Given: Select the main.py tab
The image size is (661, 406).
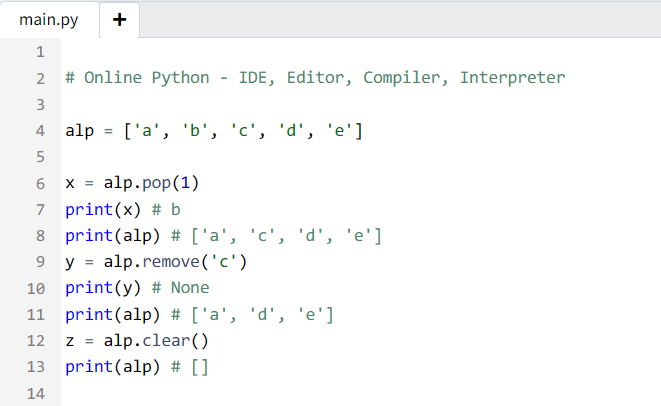Looking at the screenshot, I should pos(49,20).
